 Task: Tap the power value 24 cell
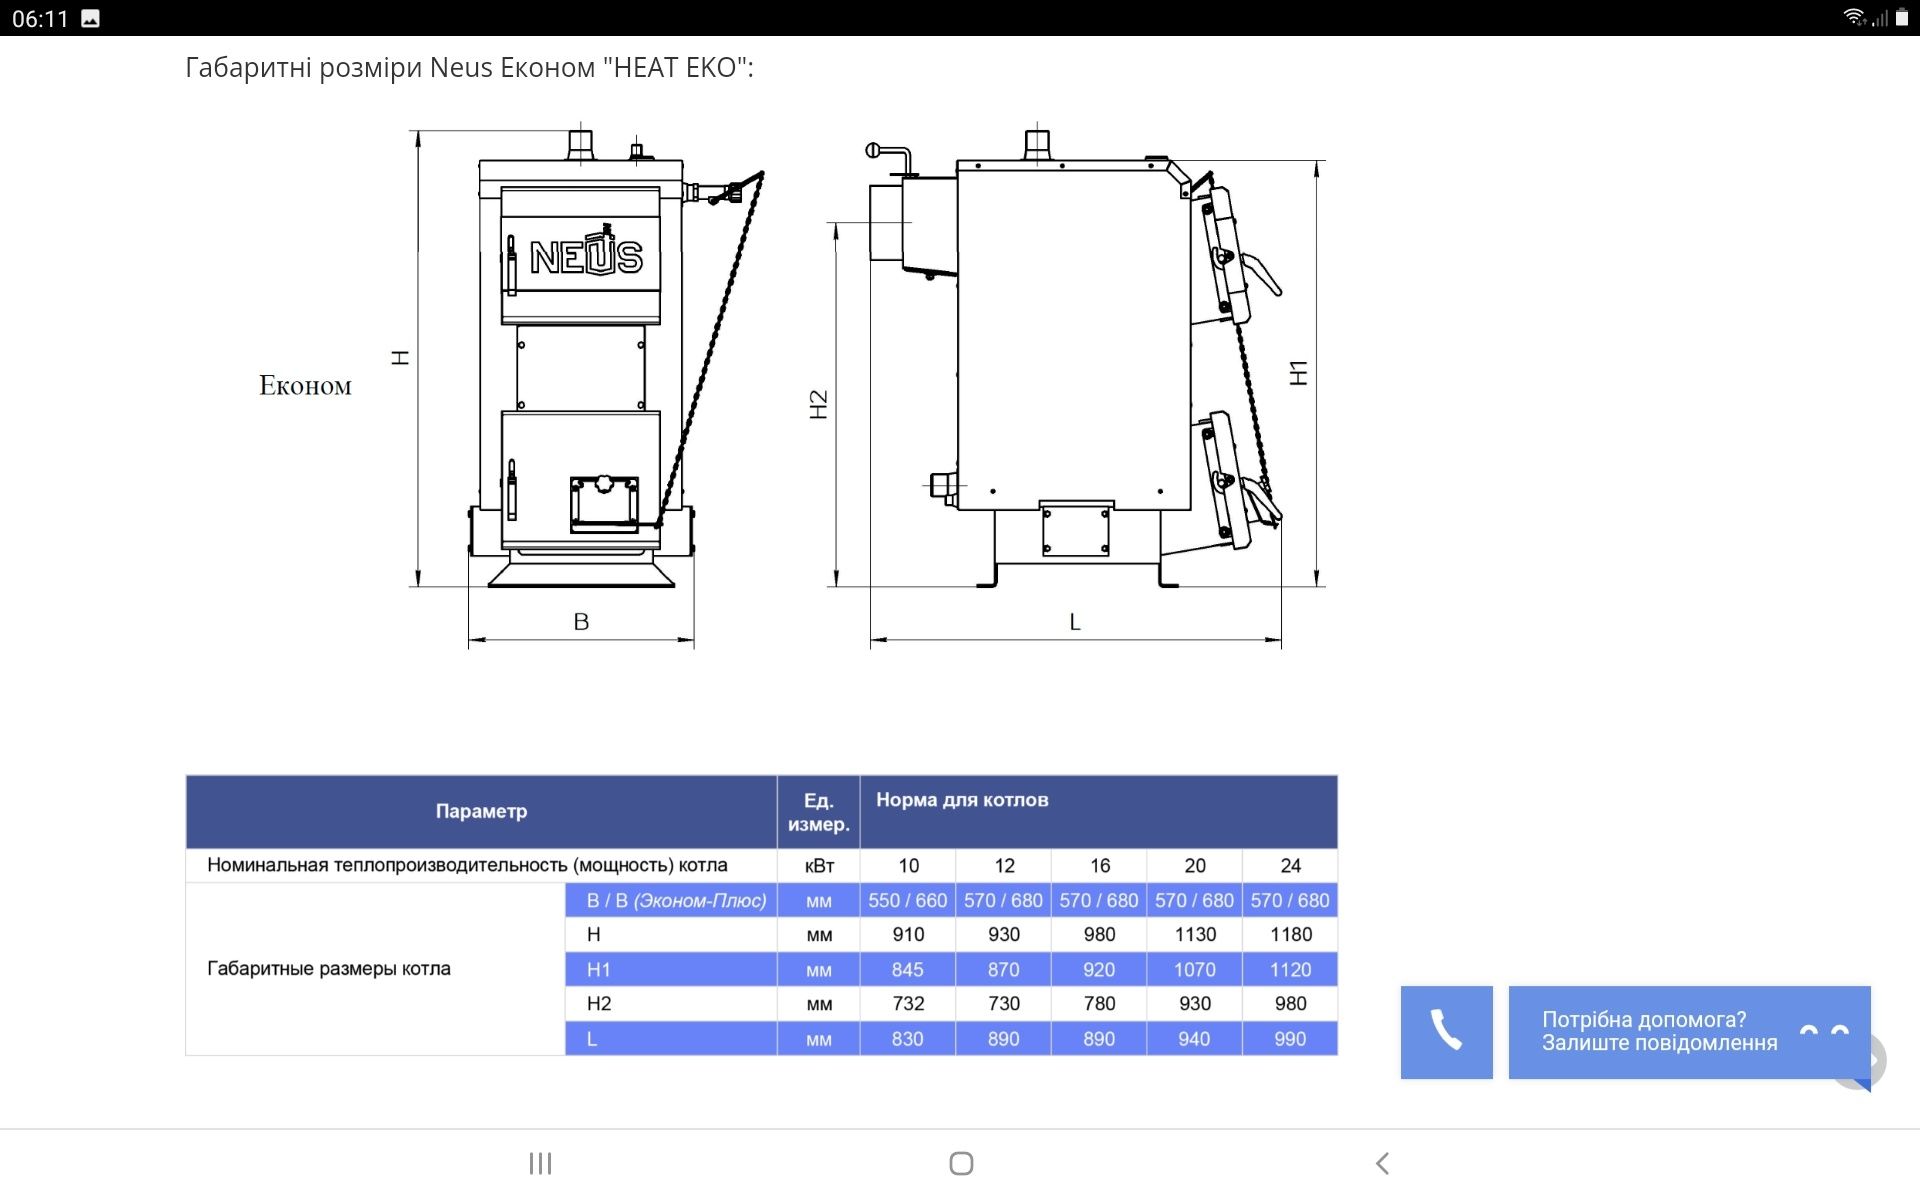[1291, 866]
